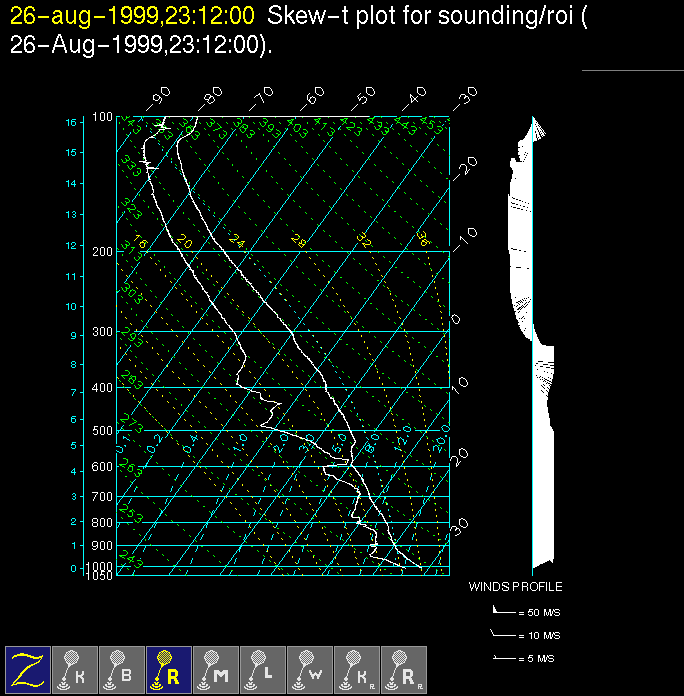This screenshot has height=696, width=684.
Task: Toggle the highlighted yellow R sounding icon
Action: [169, 668]
